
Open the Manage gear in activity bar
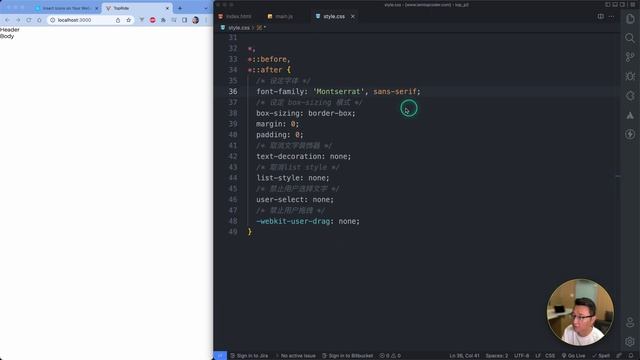pyautogui.click(x=630, y=341)
